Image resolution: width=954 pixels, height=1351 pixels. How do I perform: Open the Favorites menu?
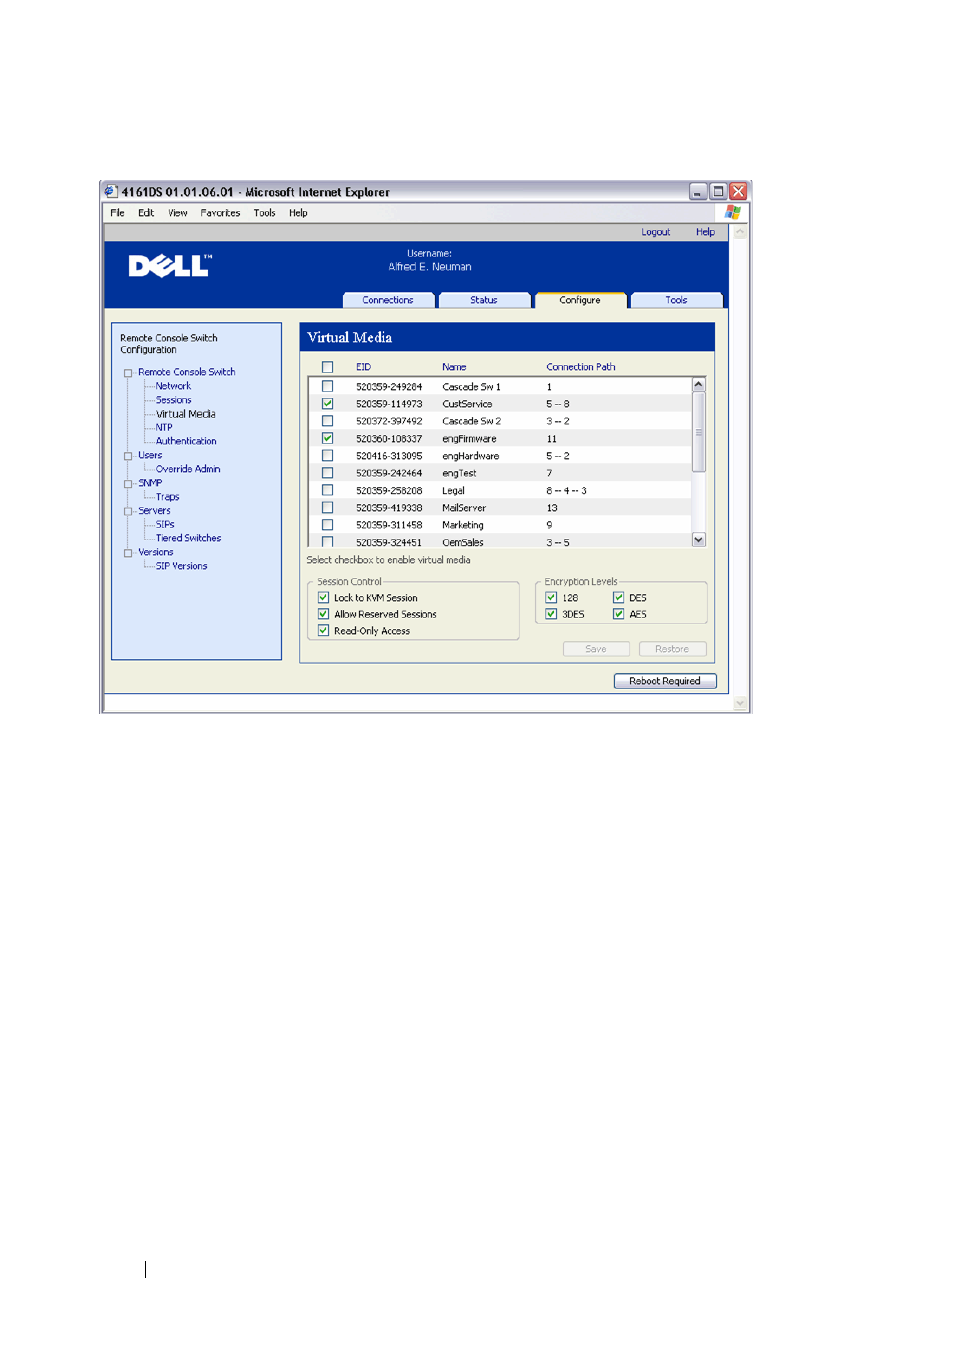click(x=220, y=213)
